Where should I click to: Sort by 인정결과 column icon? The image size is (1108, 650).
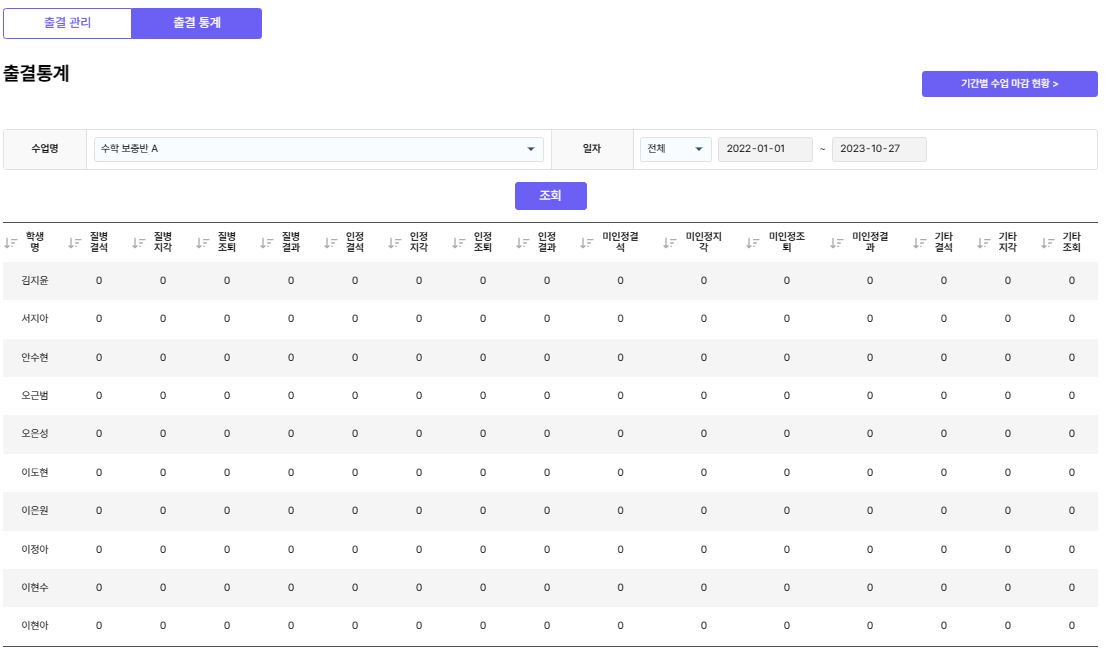coord(522,243)
